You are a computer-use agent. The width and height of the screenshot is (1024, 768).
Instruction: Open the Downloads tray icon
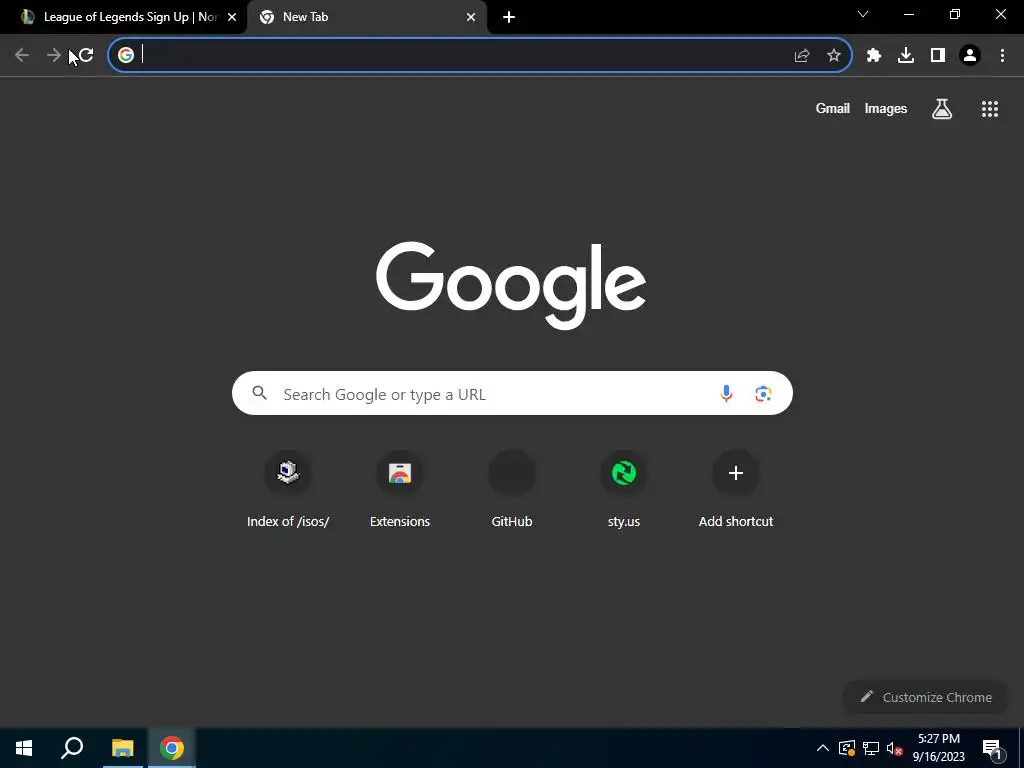click(x=906, y=56)
